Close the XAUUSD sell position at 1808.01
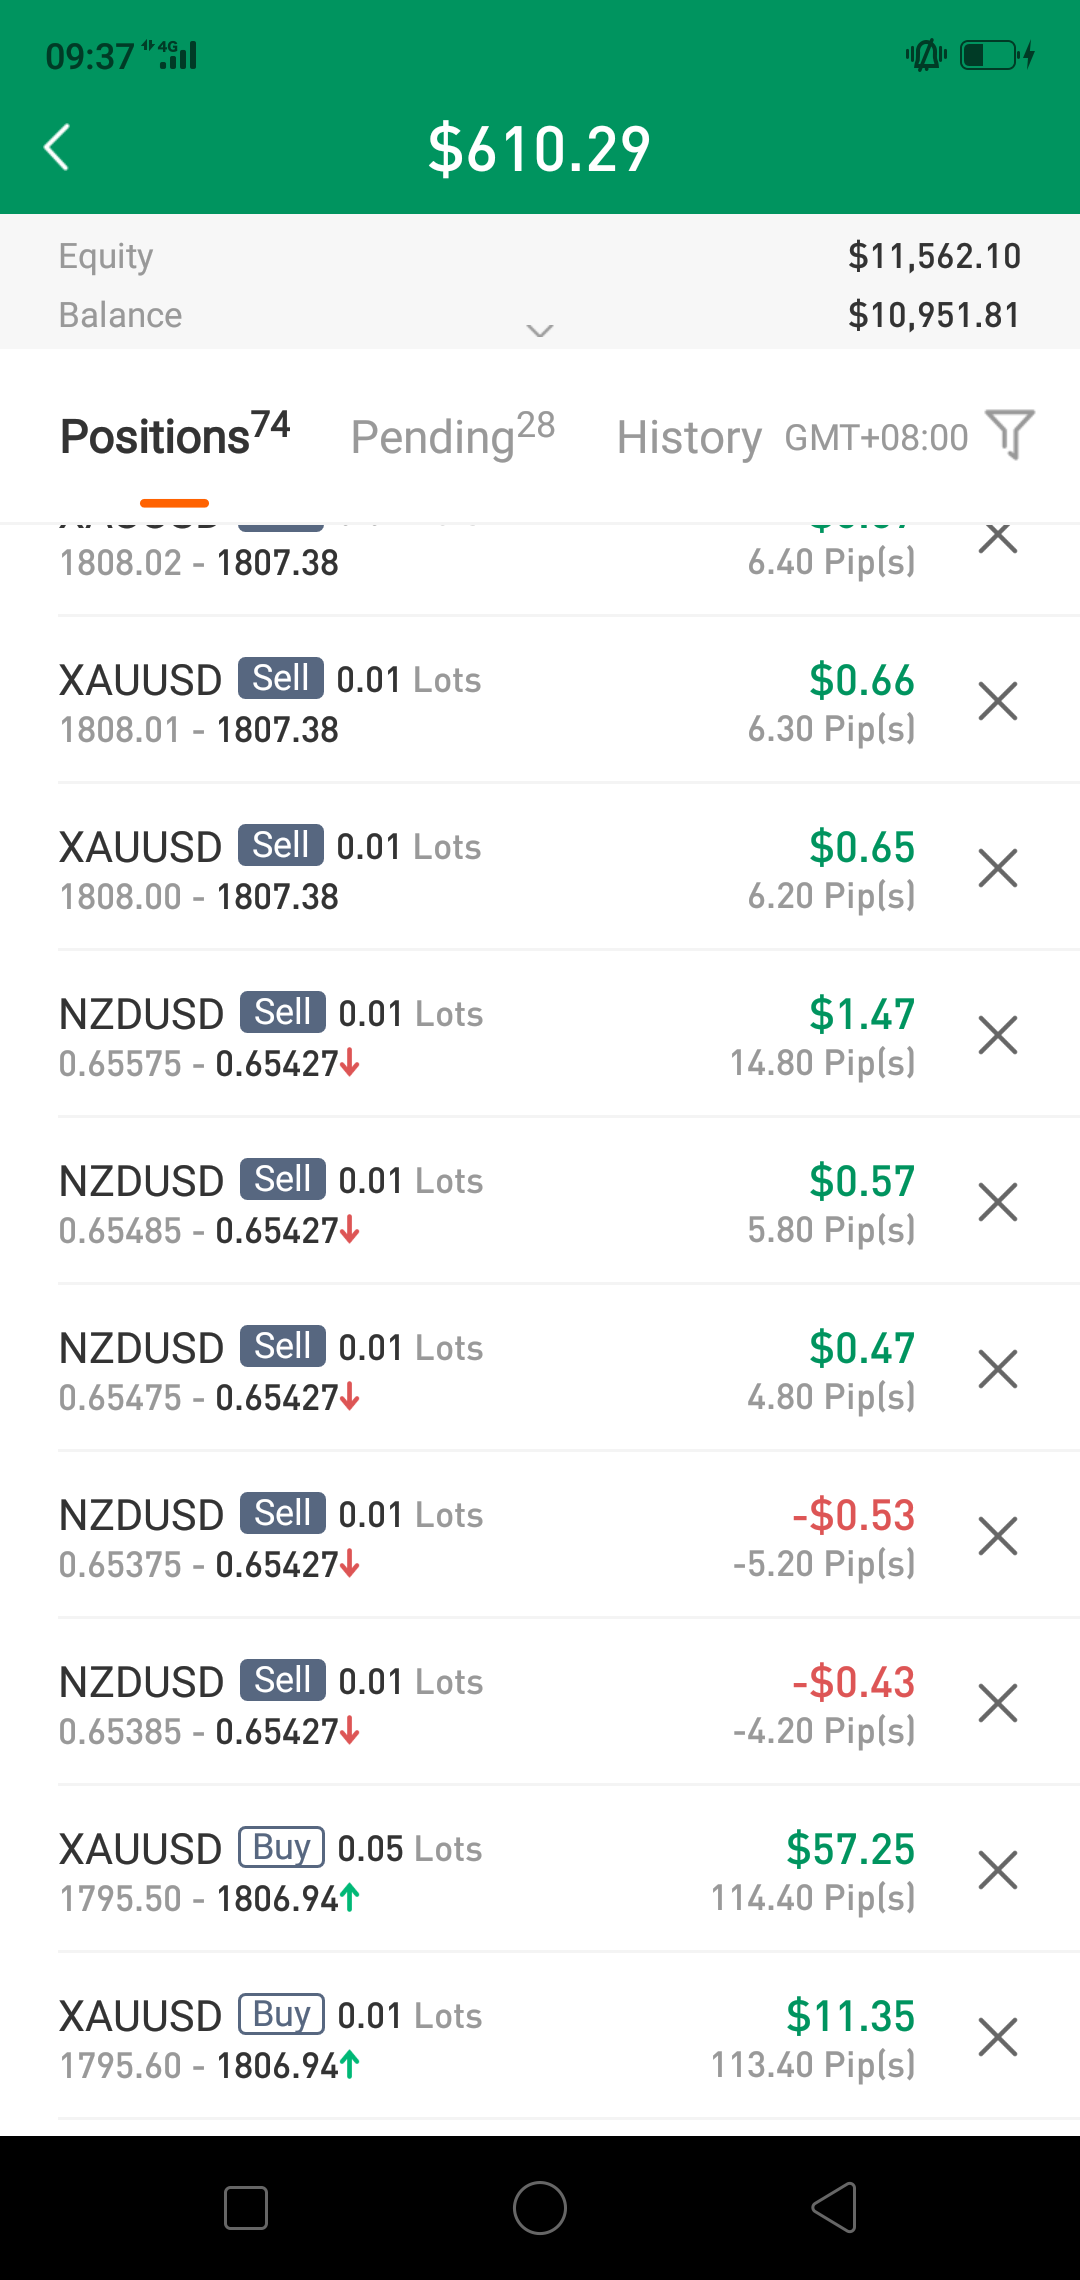The width and height of the screenshot is (1080, 2280). click(997, 701)
